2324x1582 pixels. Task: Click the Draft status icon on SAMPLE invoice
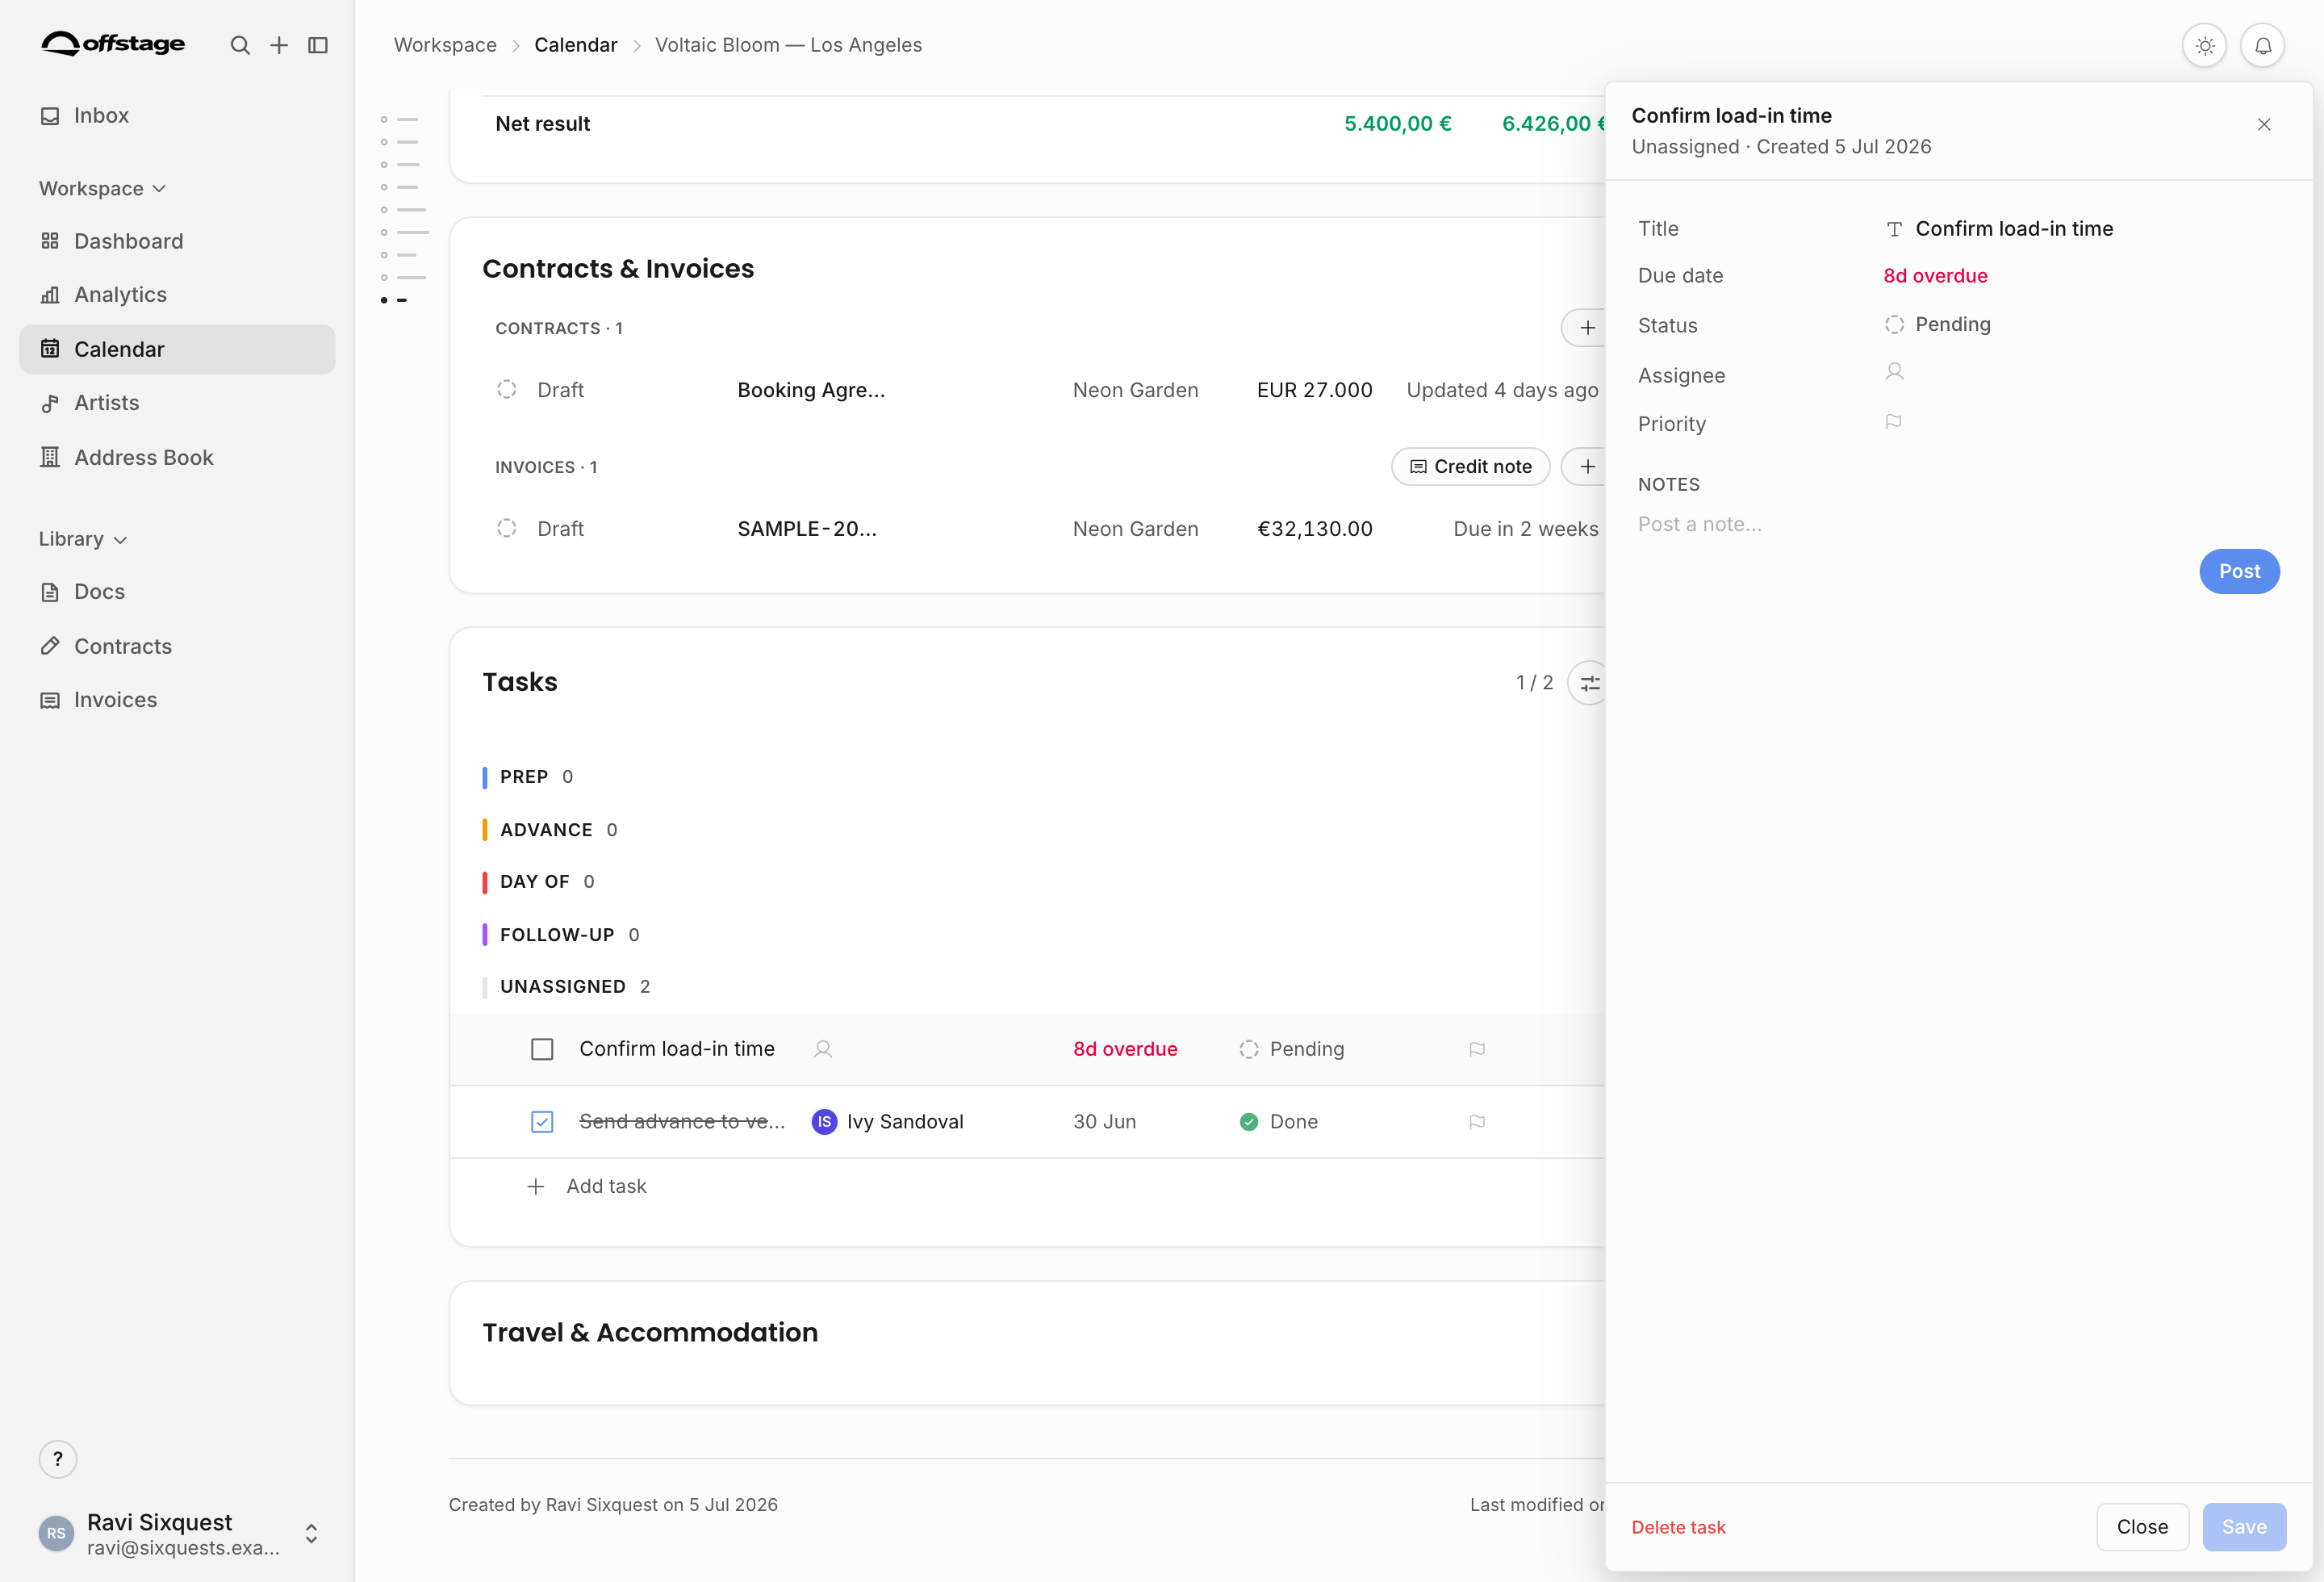pos(507,528)
